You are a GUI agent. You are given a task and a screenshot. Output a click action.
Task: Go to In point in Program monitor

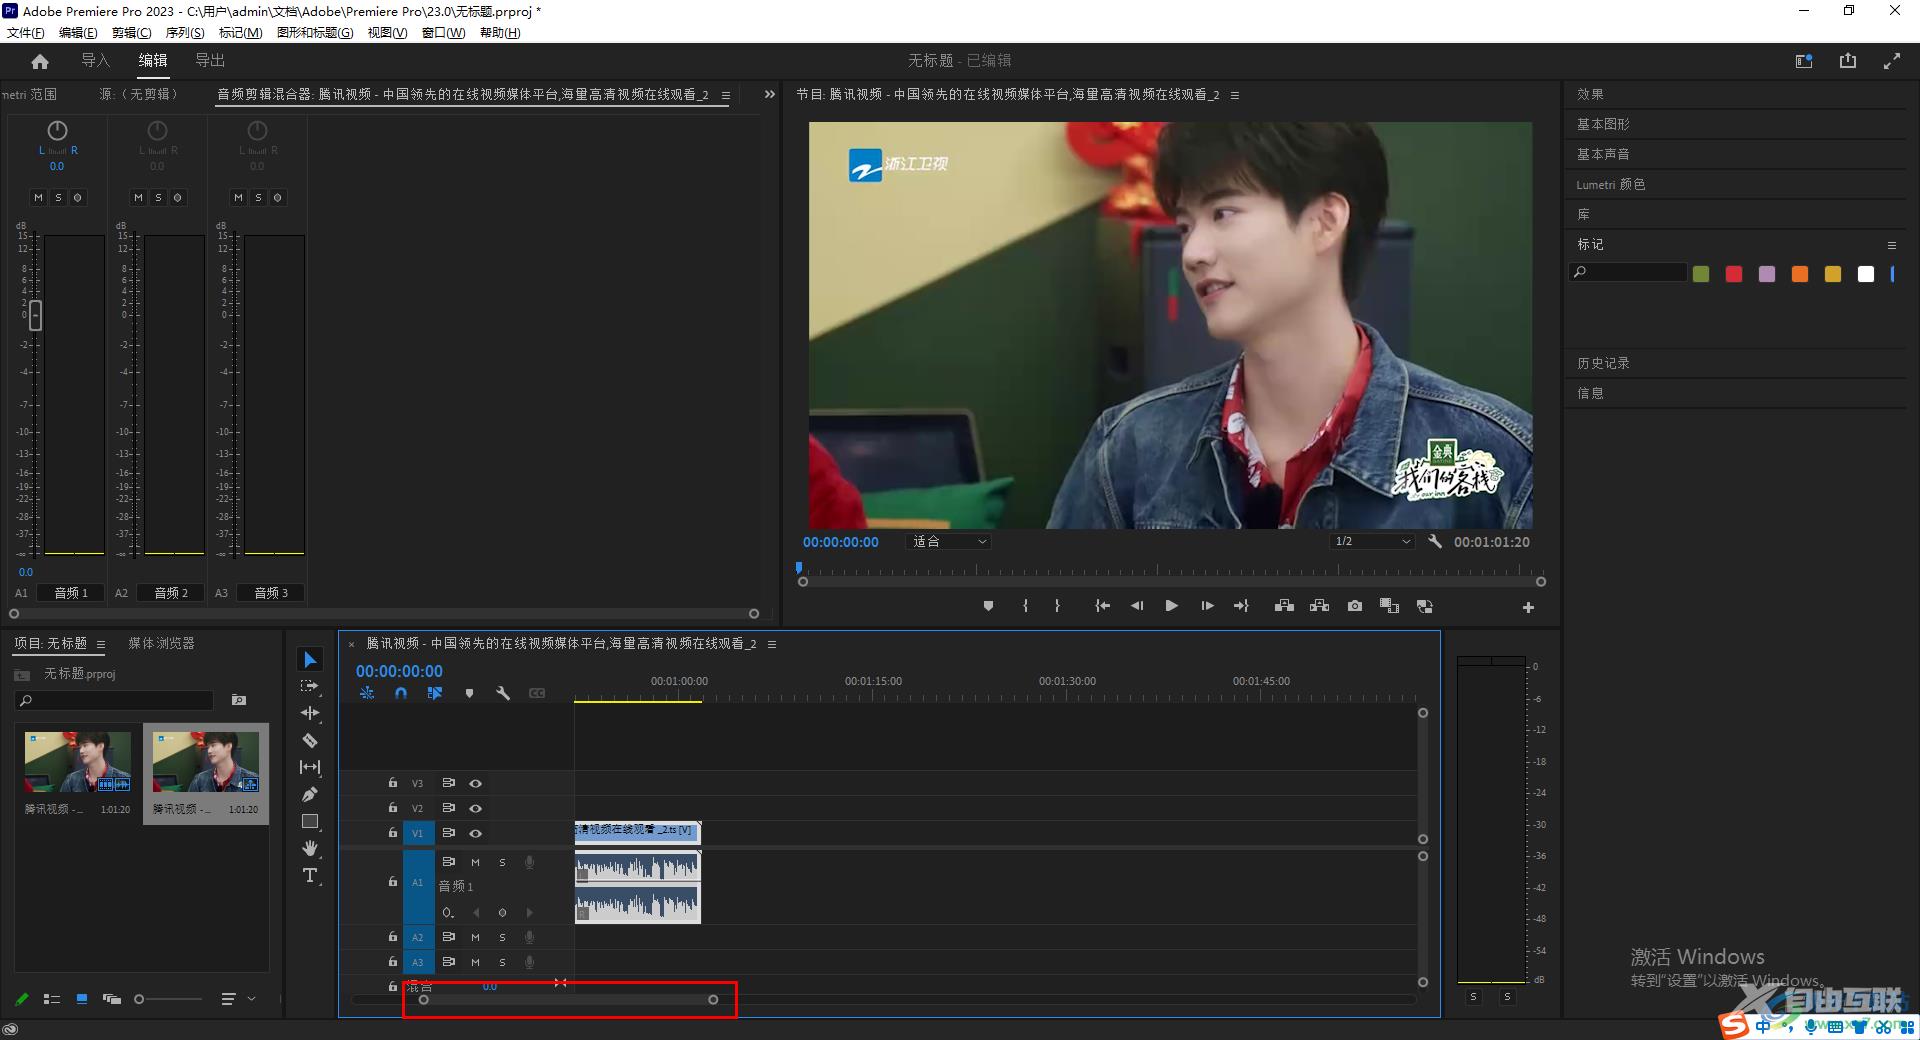coord(1102,606)
